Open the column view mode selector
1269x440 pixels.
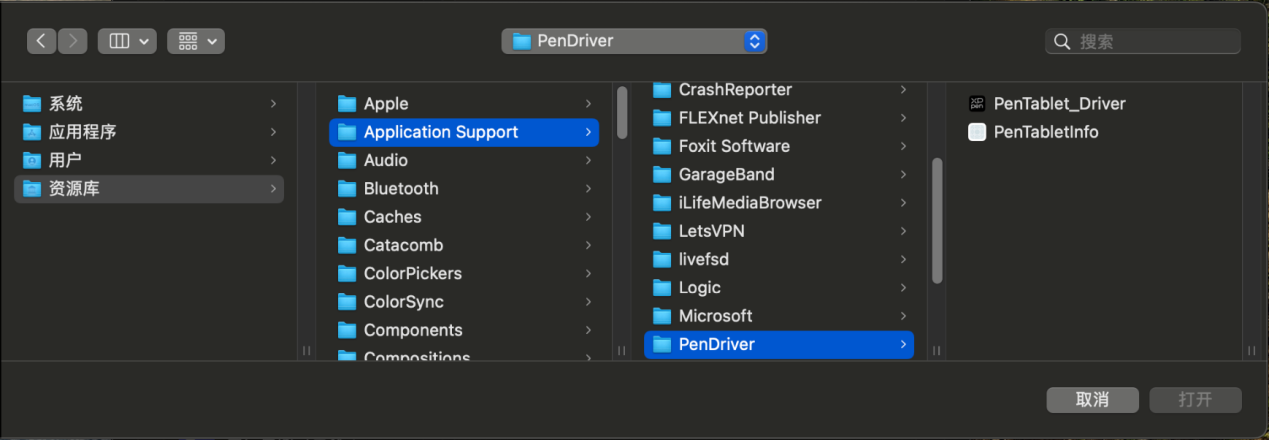click(x=127, y=41)
